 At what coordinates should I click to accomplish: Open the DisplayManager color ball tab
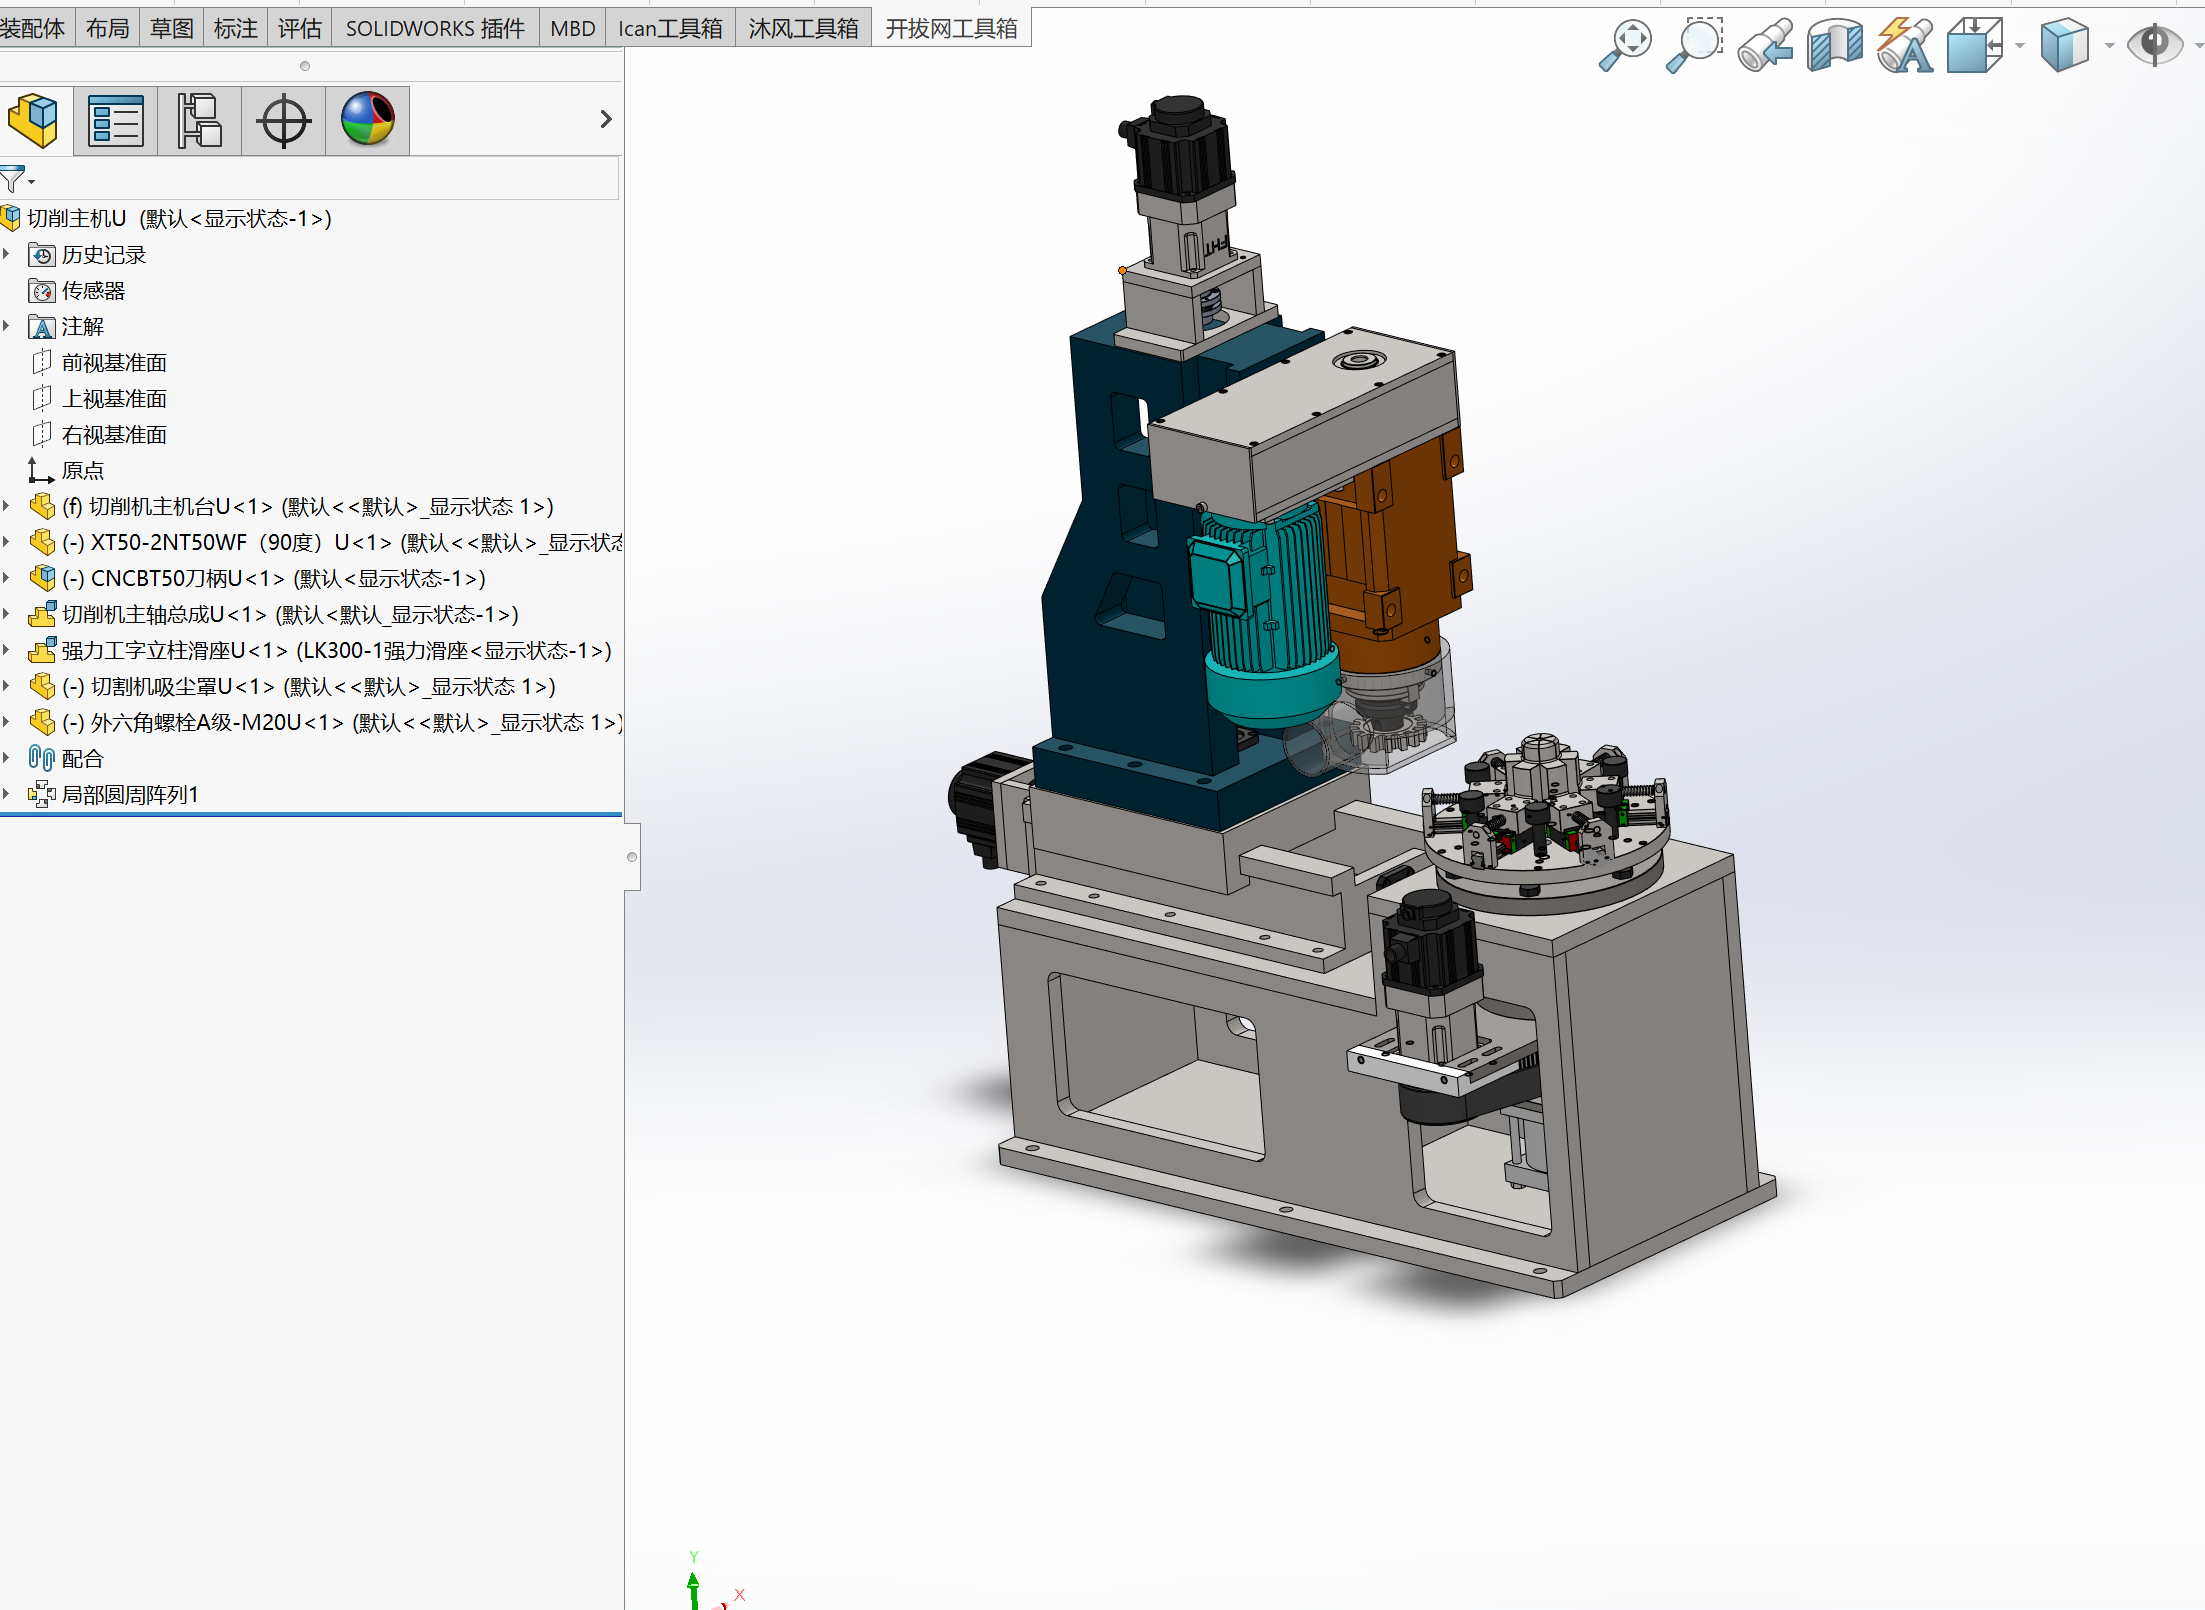coord(368,121)
